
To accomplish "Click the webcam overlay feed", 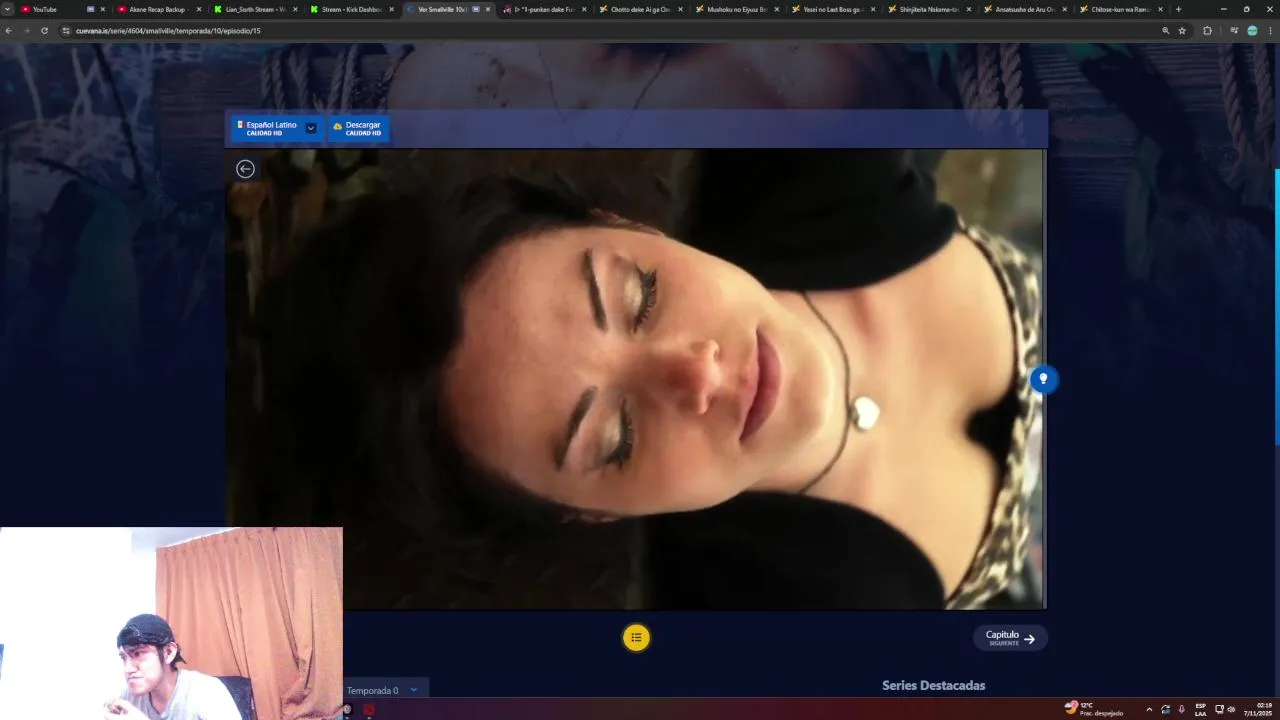I will click(171, 624).
